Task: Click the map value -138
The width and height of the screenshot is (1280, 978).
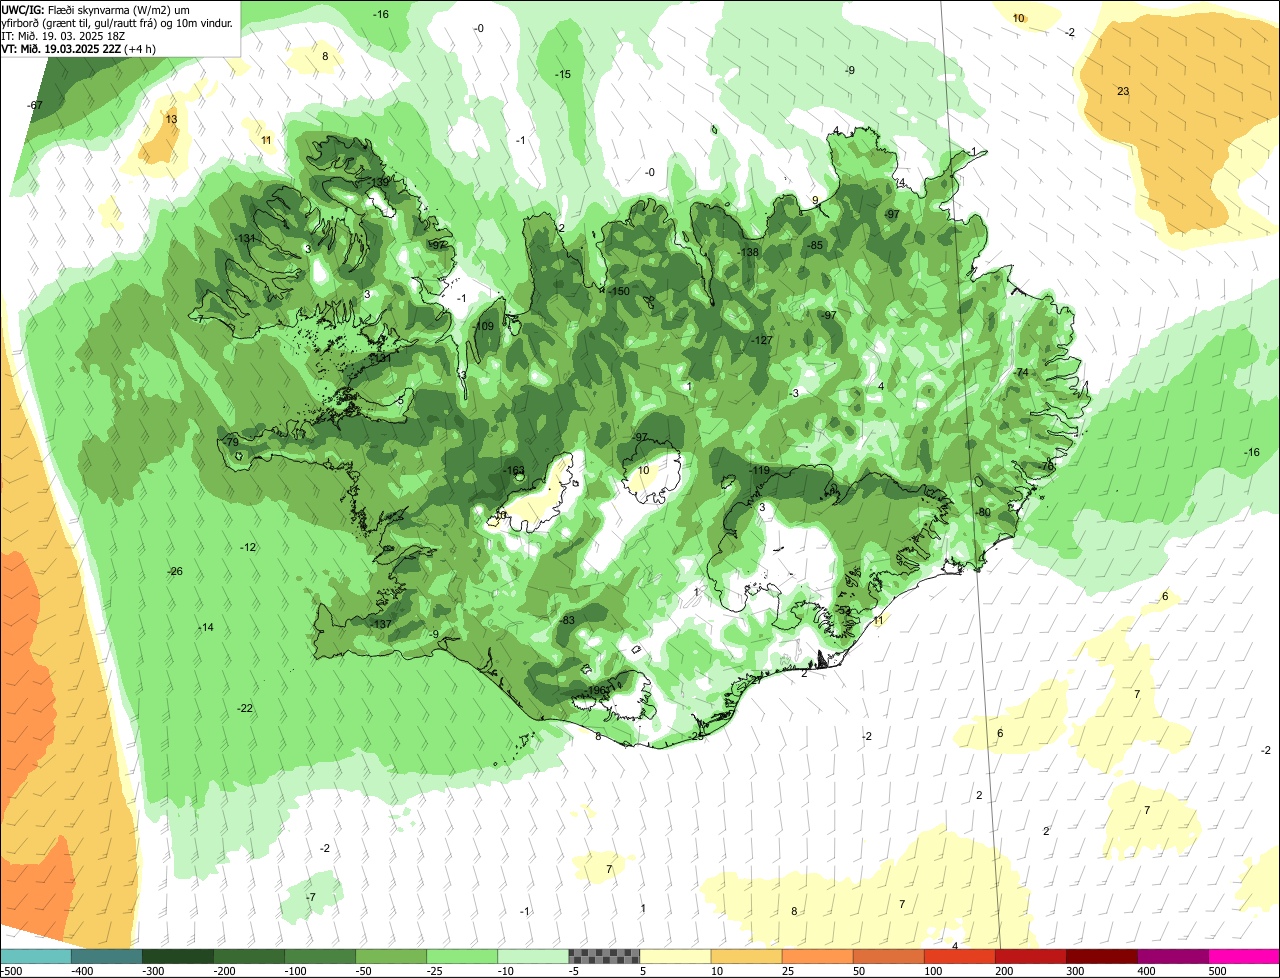Action: coord(747,253)
